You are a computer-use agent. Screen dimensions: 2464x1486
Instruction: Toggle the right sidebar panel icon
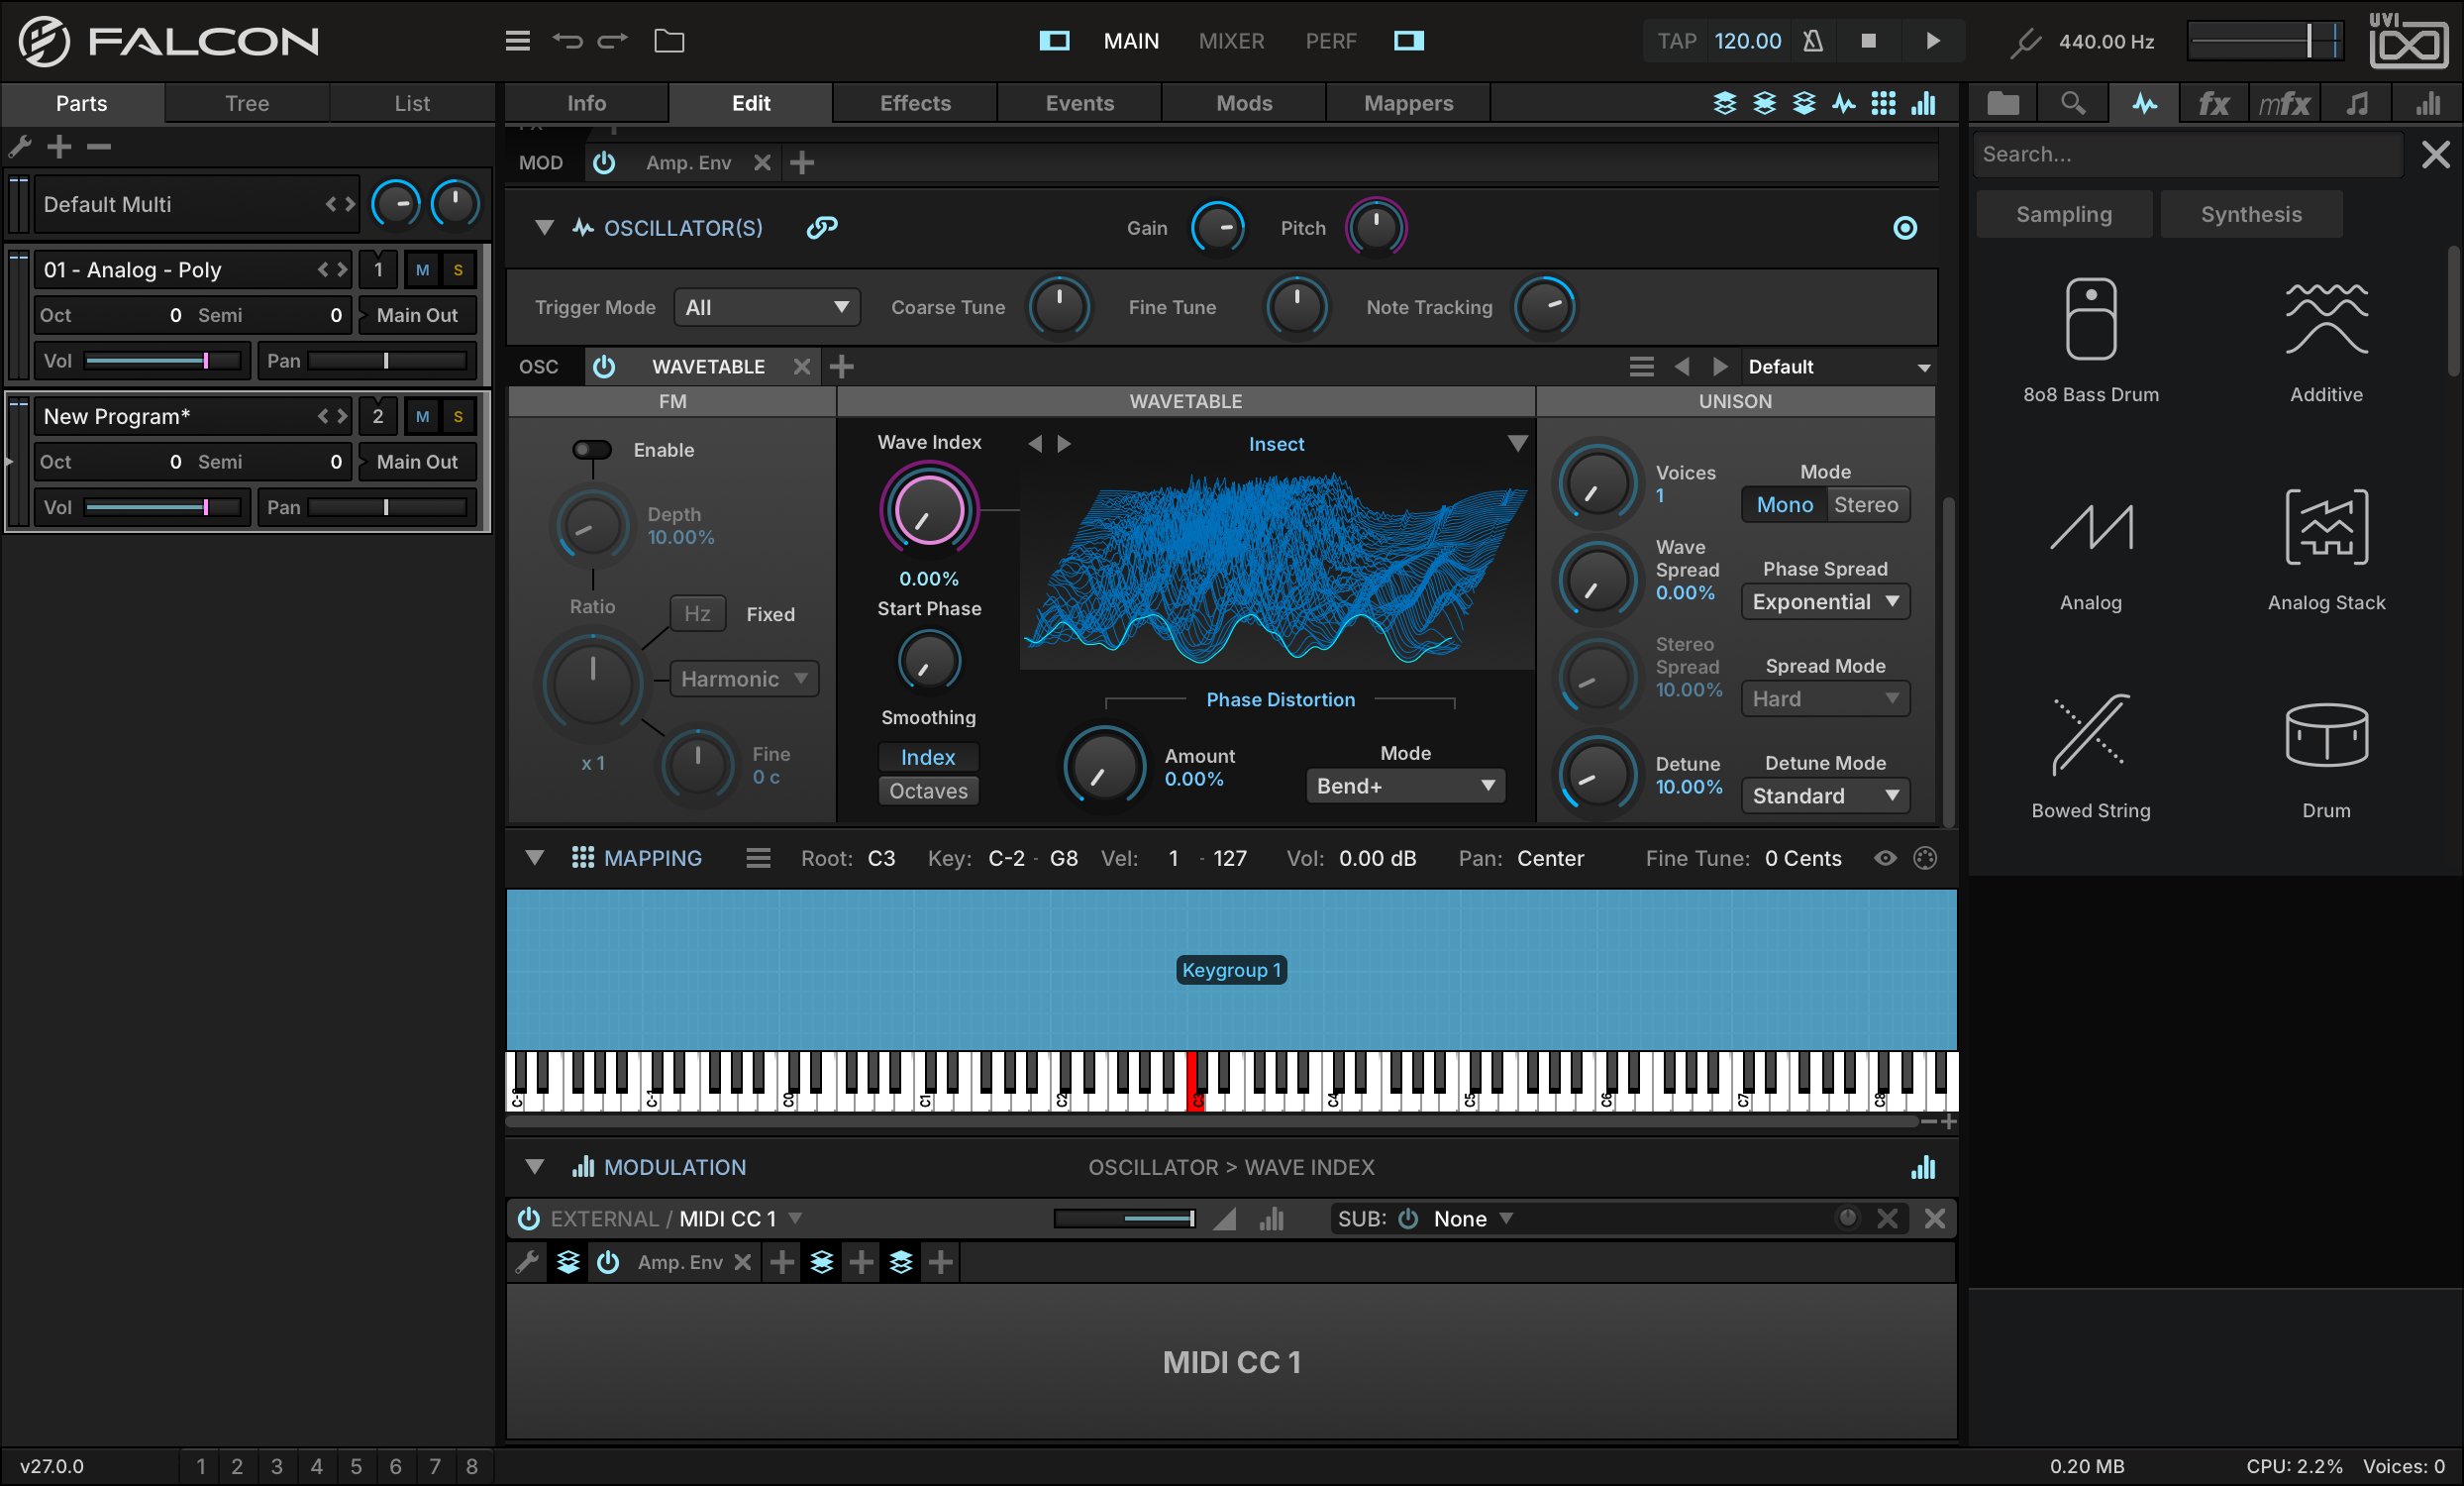click(1408, 41)
